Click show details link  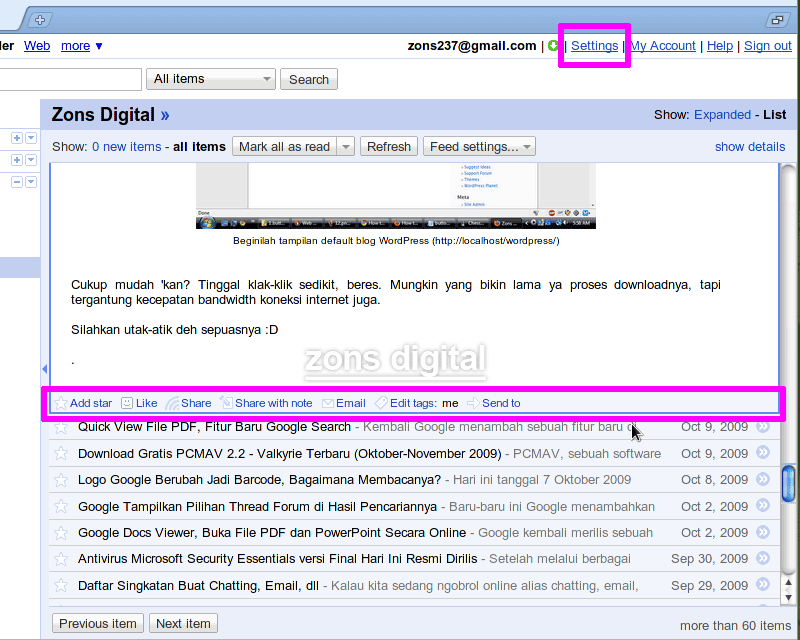click(x=749, y=147)
